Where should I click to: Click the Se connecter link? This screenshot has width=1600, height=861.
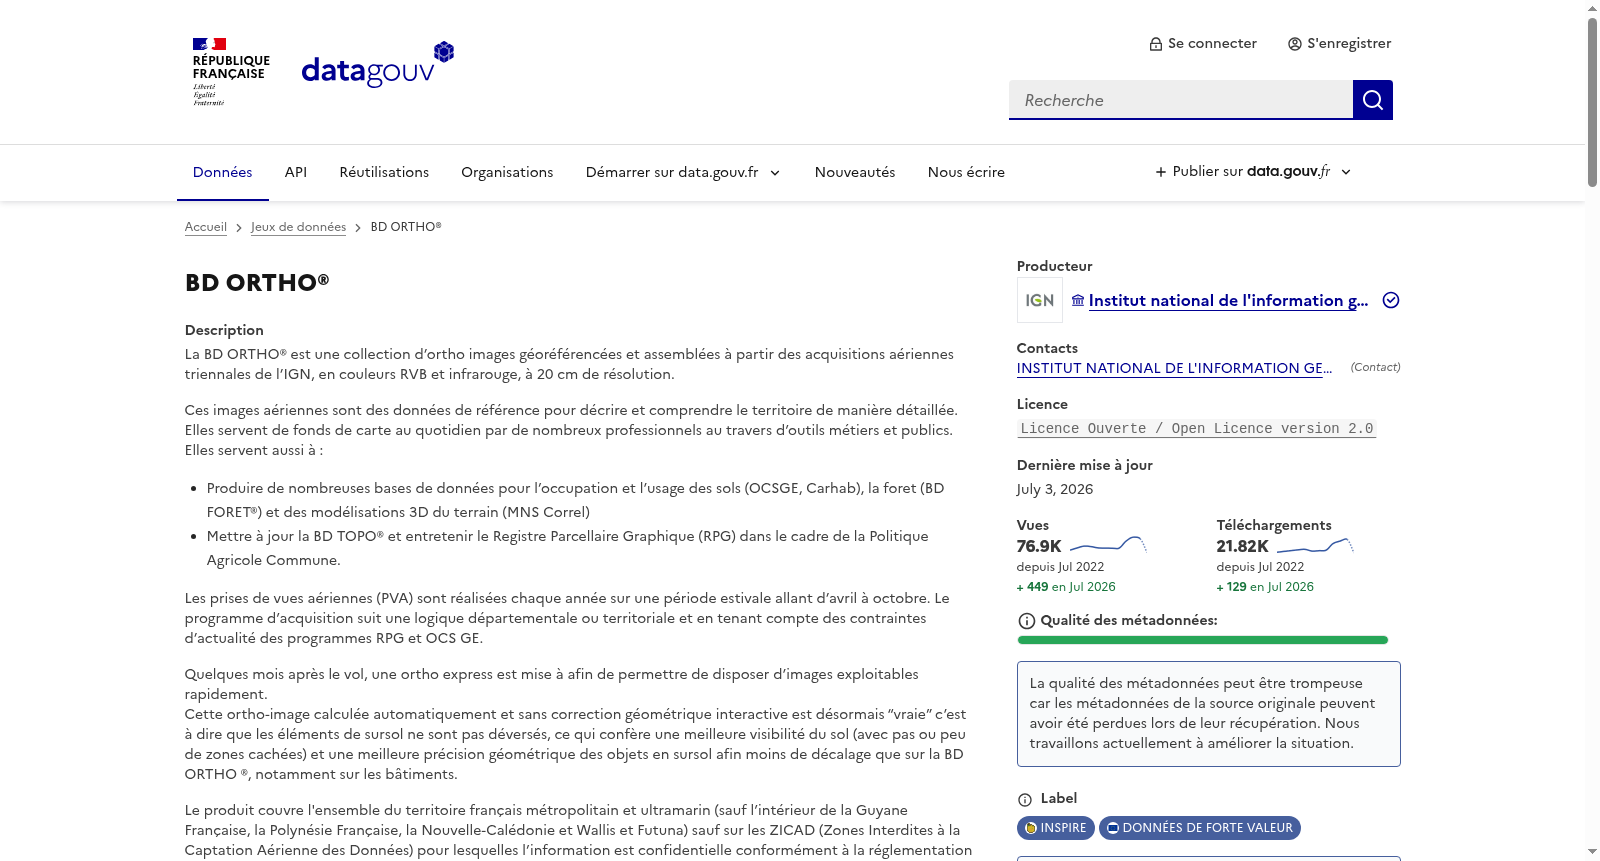tap(1203, 43)
